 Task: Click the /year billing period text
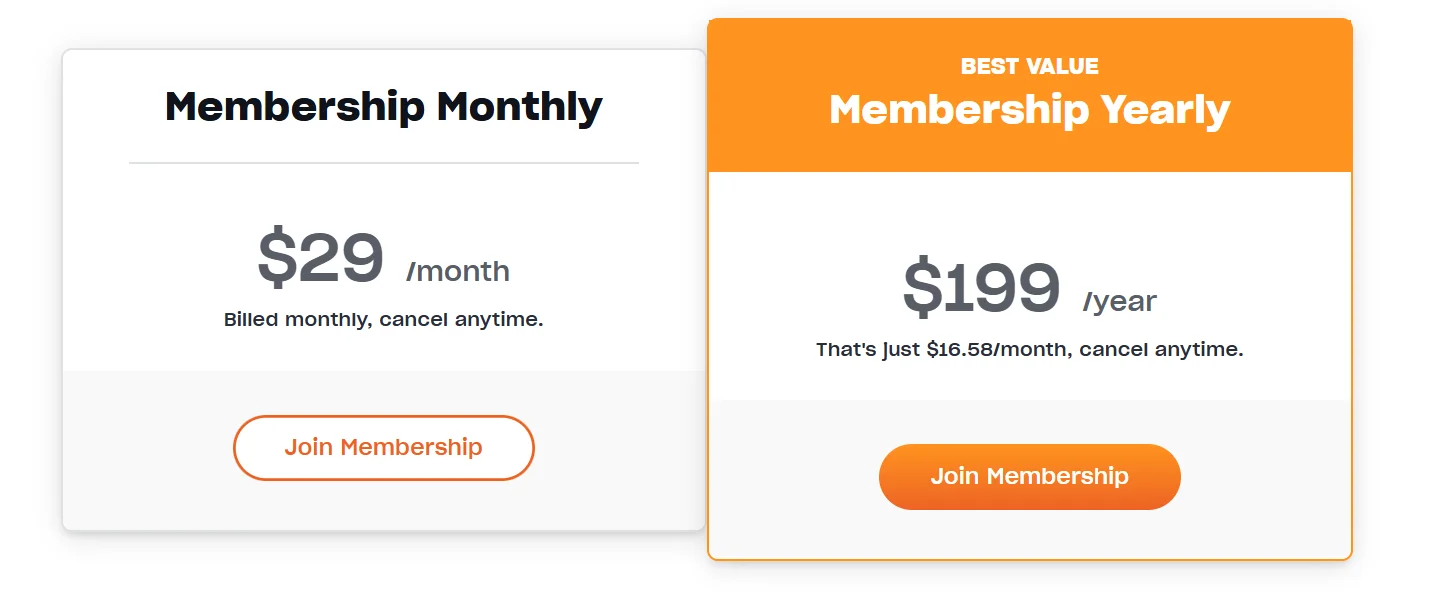point(1119,301)
